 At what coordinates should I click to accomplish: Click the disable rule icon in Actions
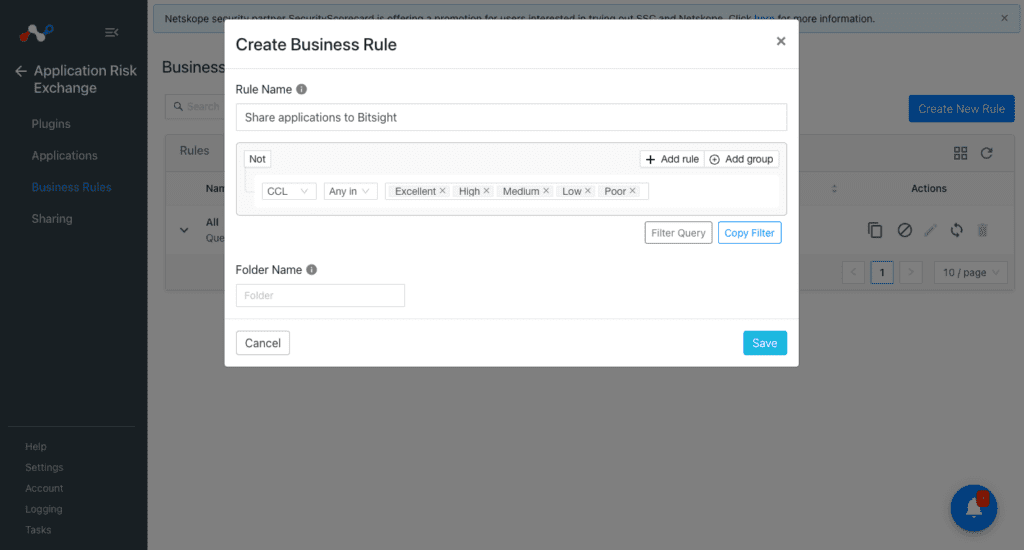904,230
